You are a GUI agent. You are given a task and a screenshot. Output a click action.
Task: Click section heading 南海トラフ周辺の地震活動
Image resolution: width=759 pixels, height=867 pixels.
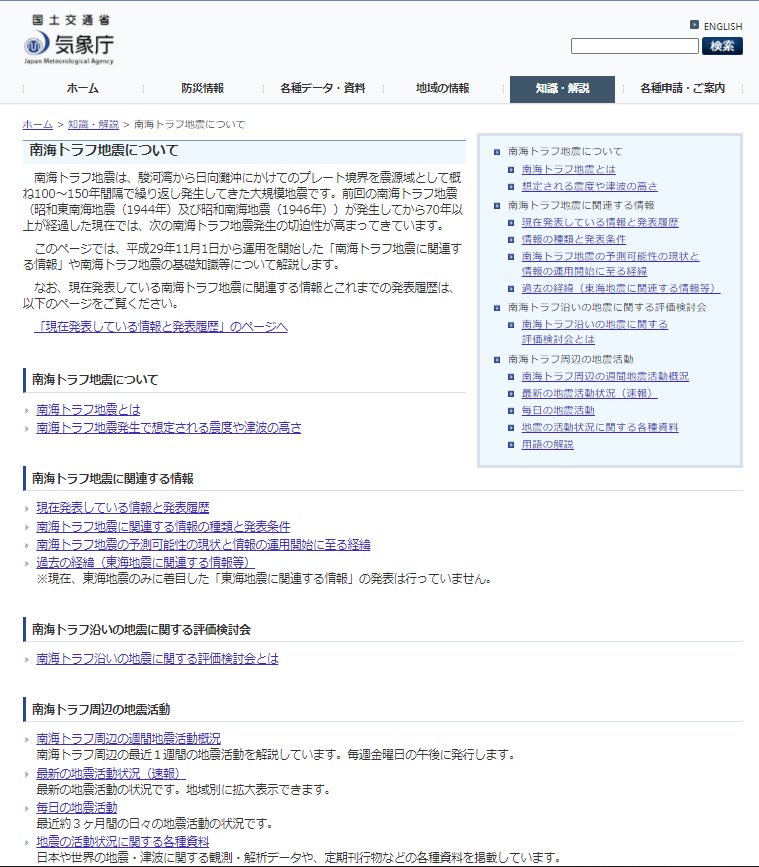coord(101,709)
